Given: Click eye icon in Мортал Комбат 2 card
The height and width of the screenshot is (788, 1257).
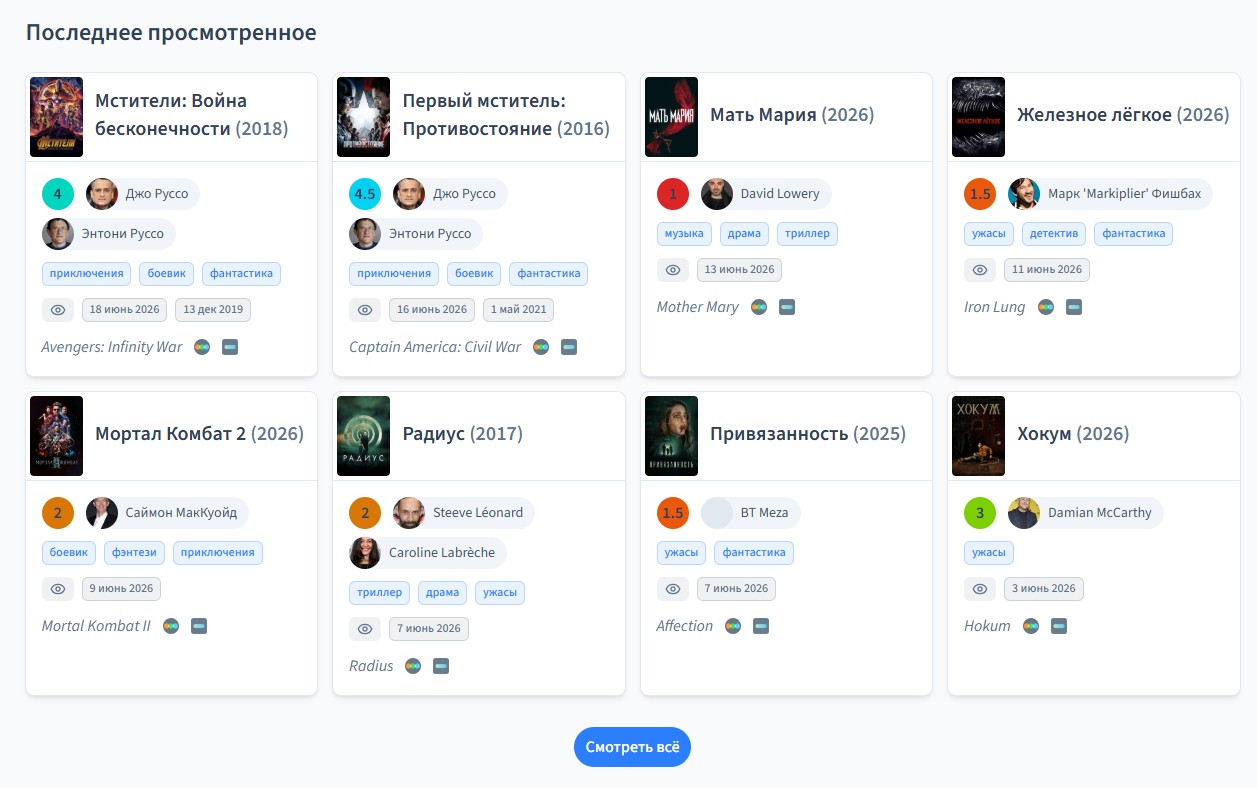Looking at the screenshot, I should click(x=58, y=589).
